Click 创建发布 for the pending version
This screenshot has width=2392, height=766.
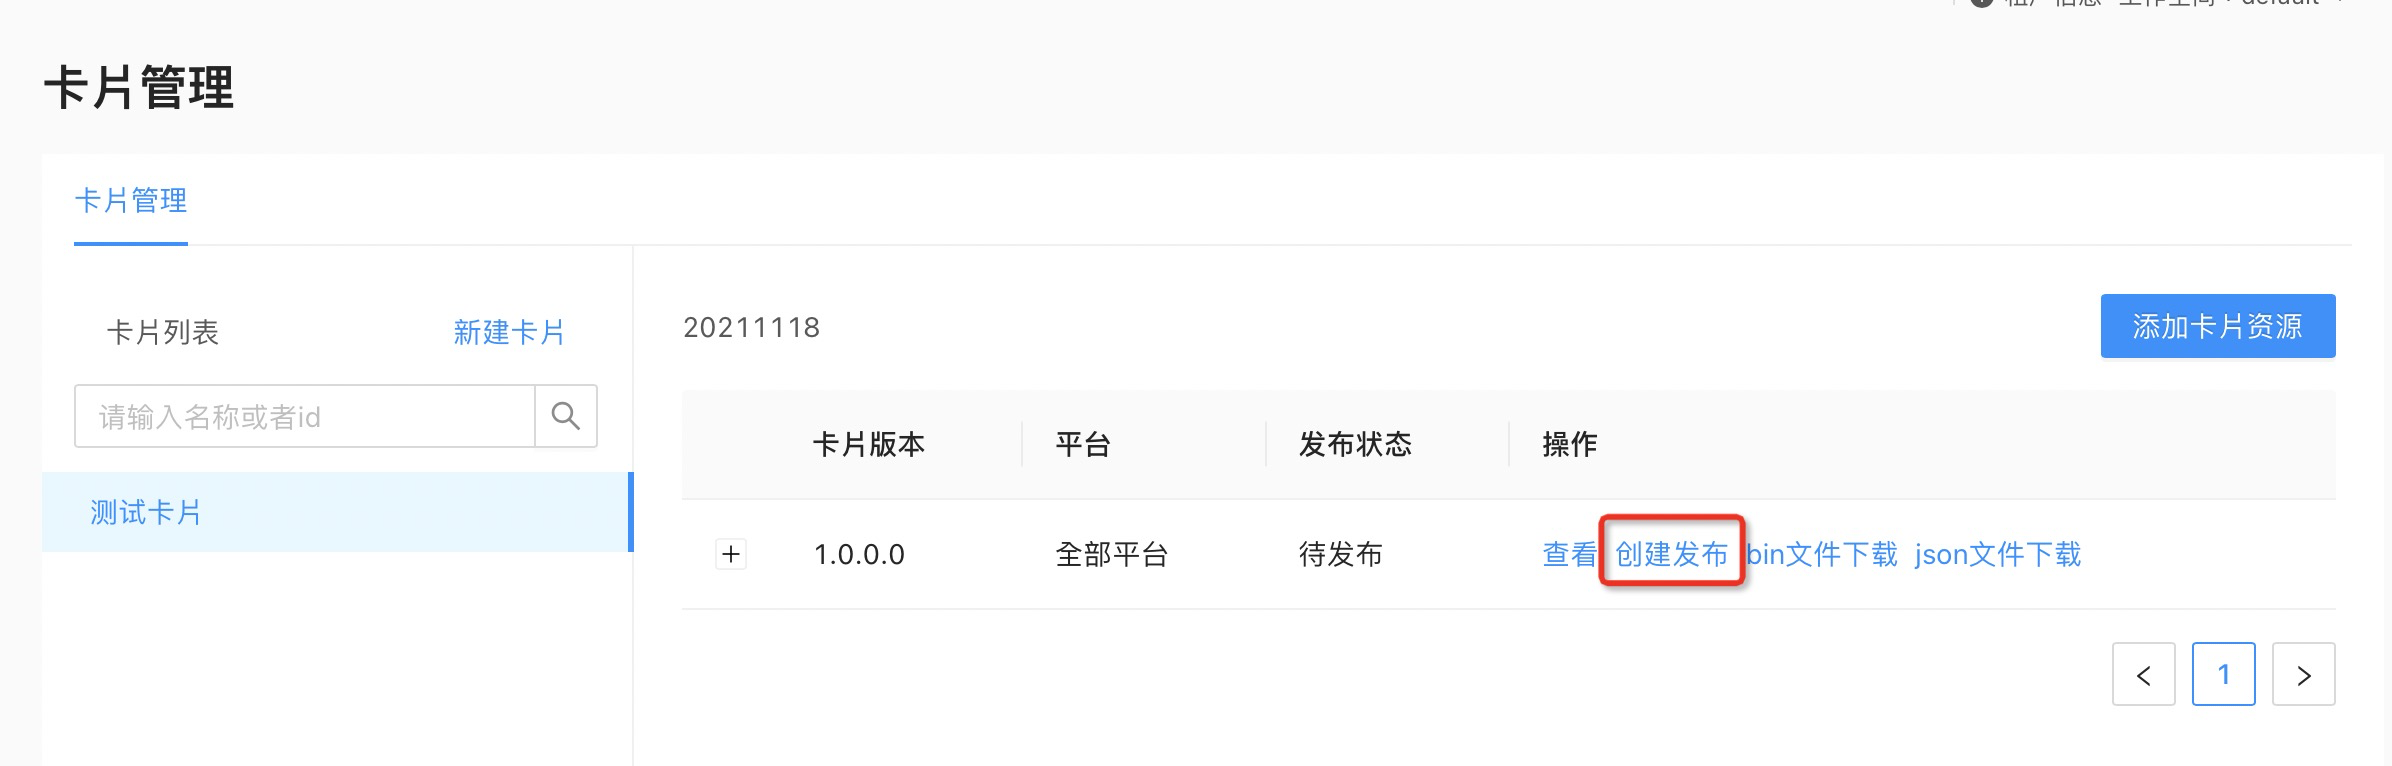click(1671, 554)
